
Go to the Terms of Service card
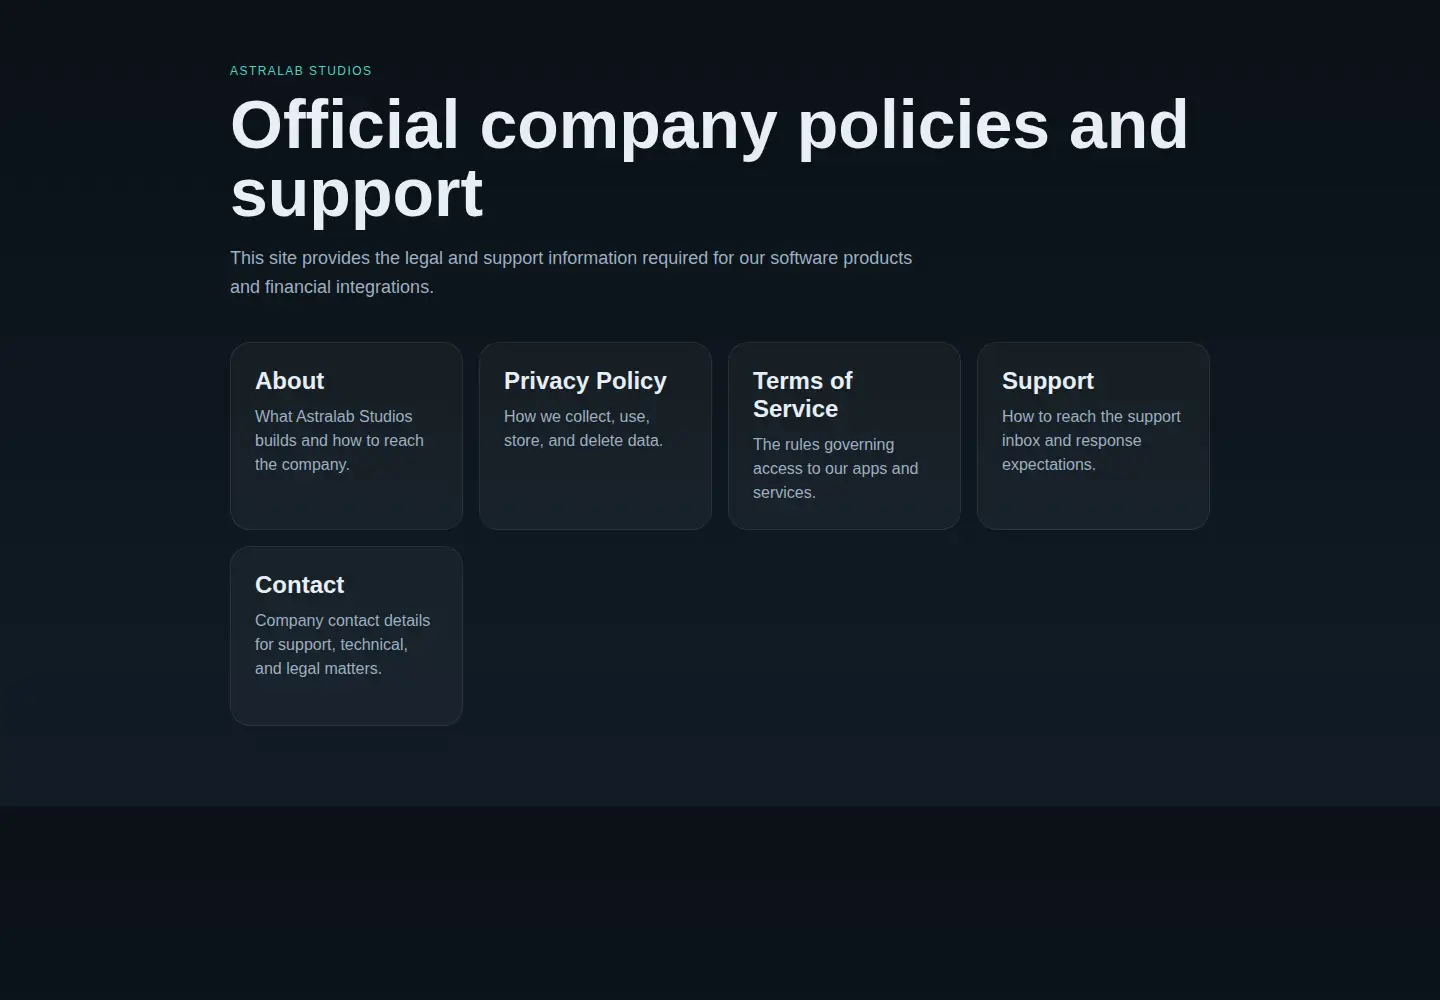(844, 436)
